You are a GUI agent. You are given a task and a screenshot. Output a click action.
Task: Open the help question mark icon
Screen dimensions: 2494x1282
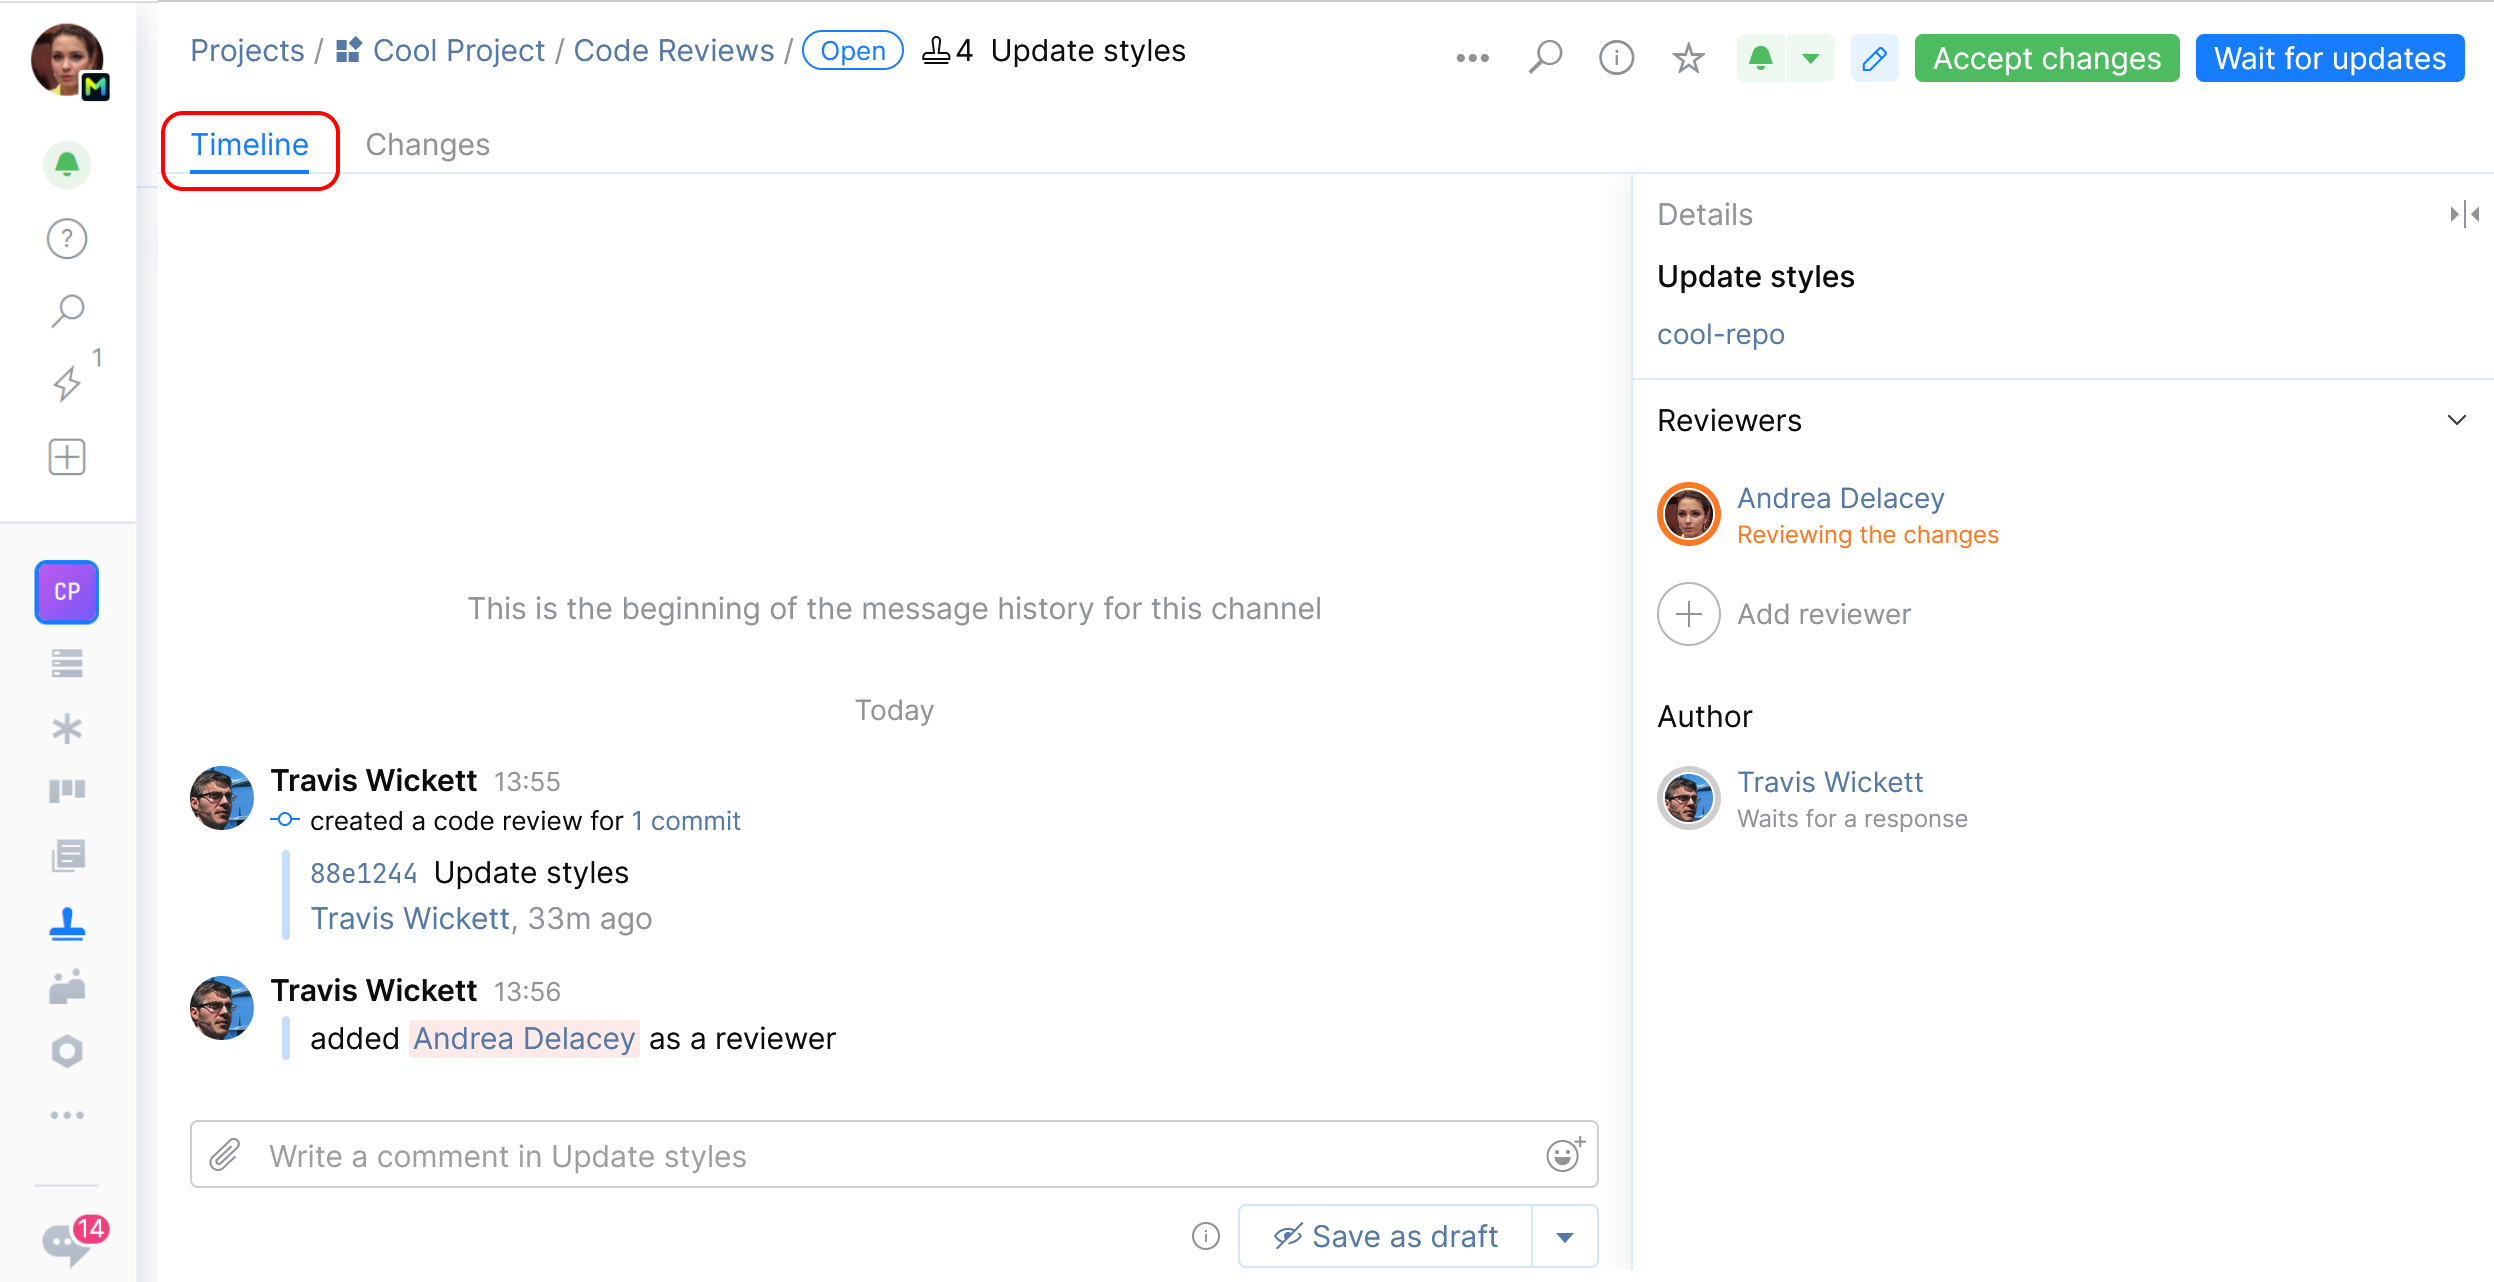[67, 239]
